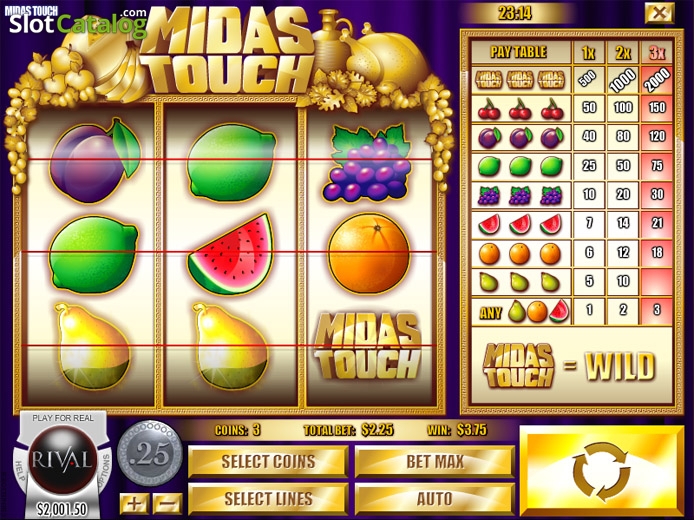Click the SlotCatalog logo link
This screenshot has width=694, height=520.
click(x=78, y=23)
